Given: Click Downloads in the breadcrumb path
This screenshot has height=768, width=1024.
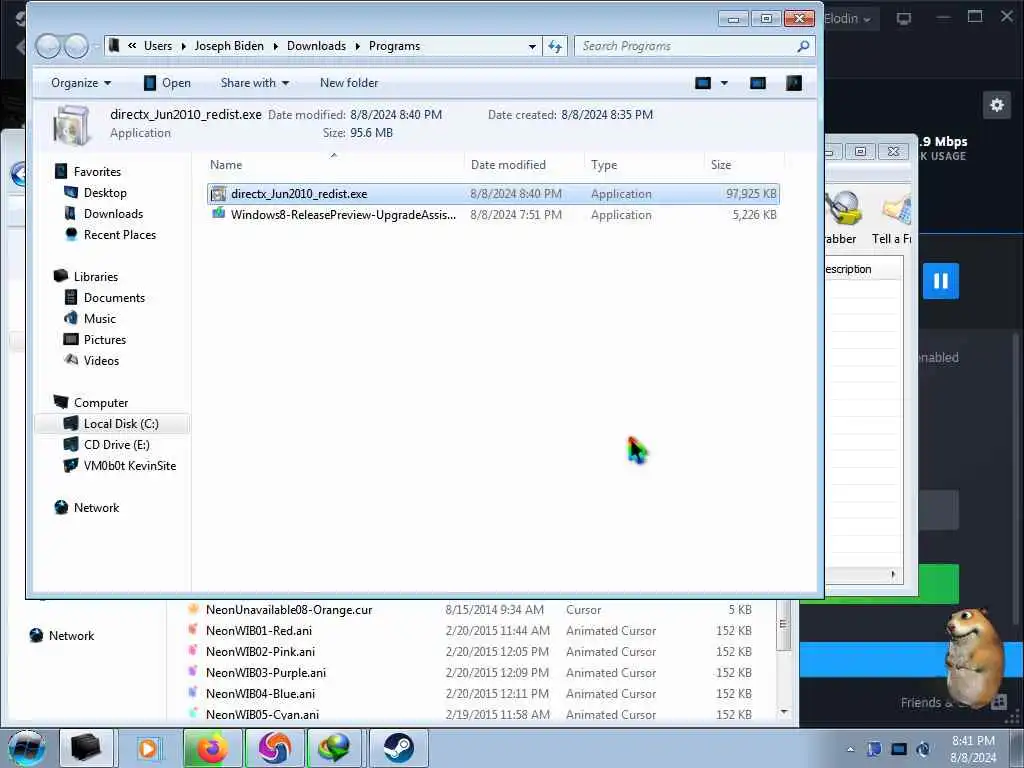Looking at the screenshot, I should point(316,46).
